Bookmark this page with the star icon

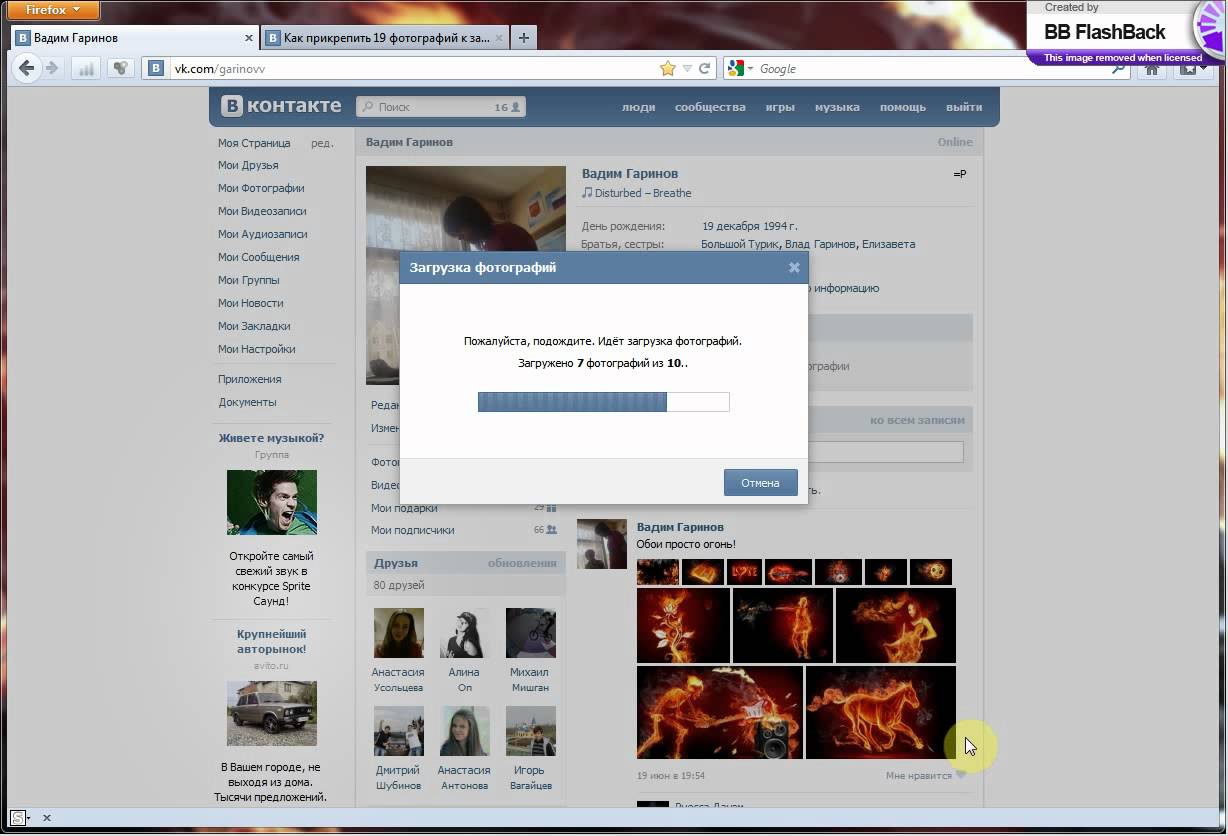[x=667, y=68]
